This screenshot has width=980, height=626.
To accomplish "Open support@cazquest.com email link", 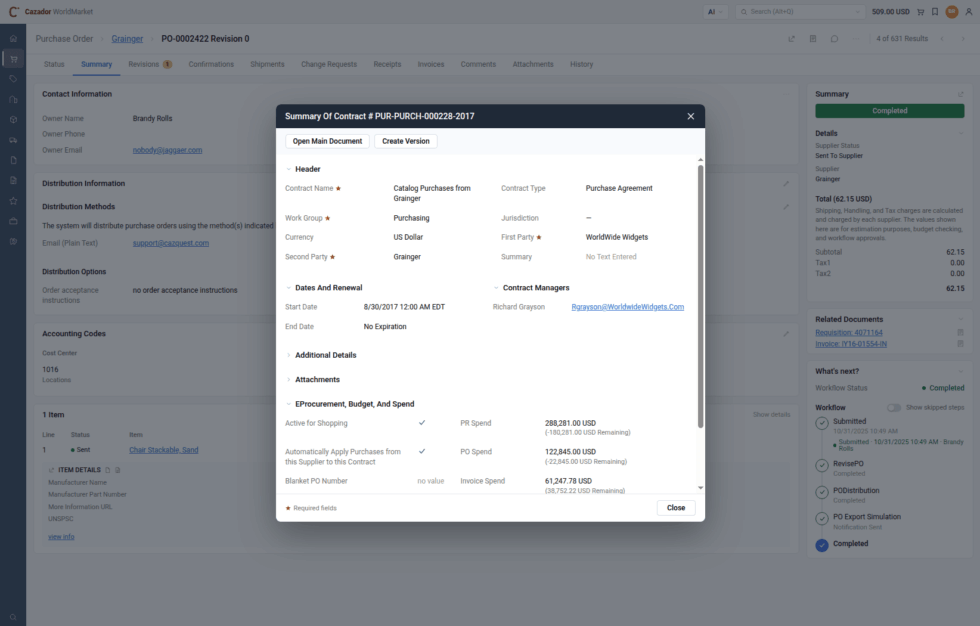I will (x=171, y=243).
